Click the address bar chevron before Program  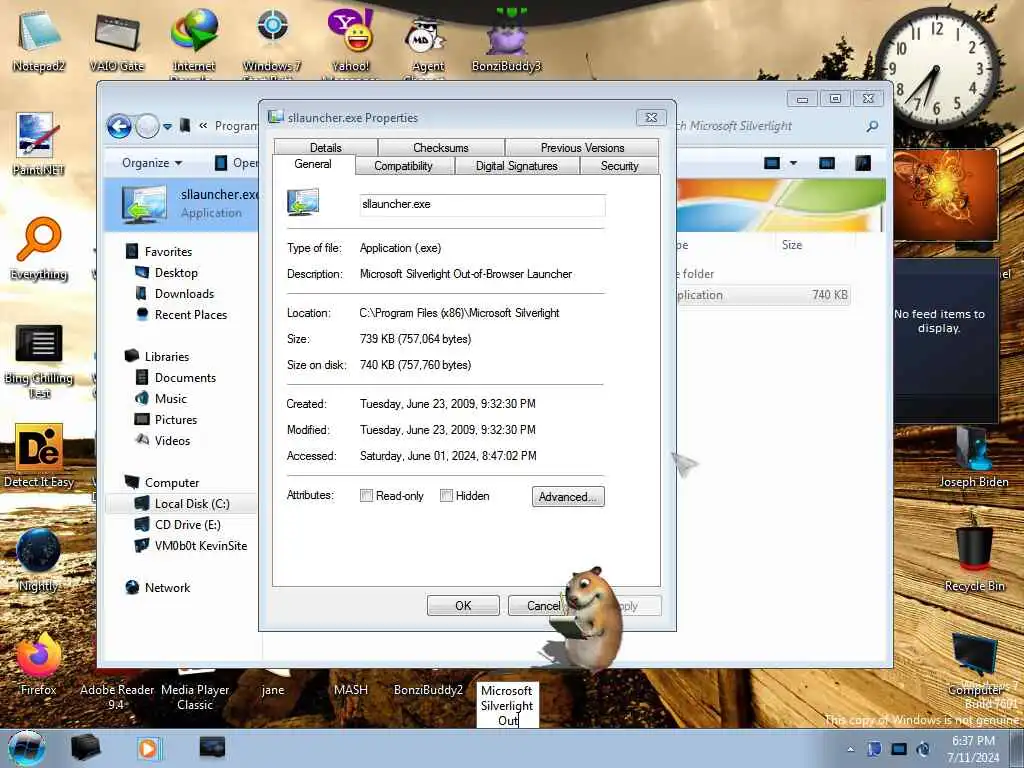pyautogui.click(x=203, y=125)
